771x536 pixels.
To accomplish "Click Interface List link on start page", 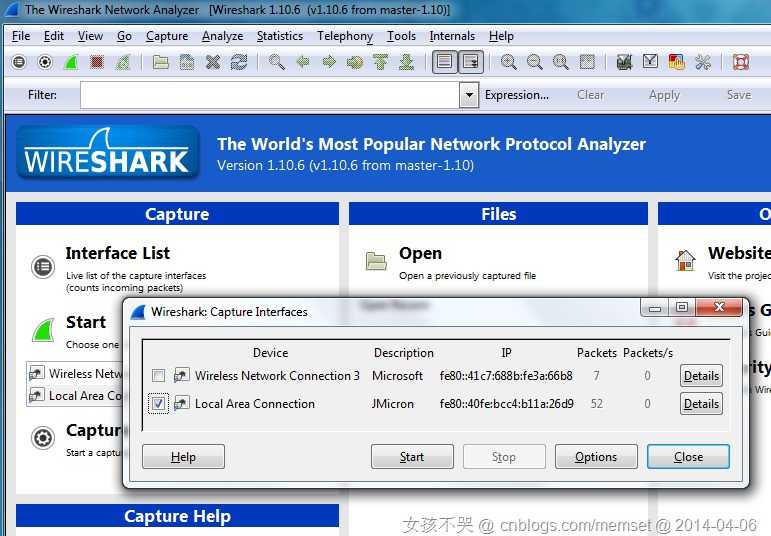I will [118, 253].
